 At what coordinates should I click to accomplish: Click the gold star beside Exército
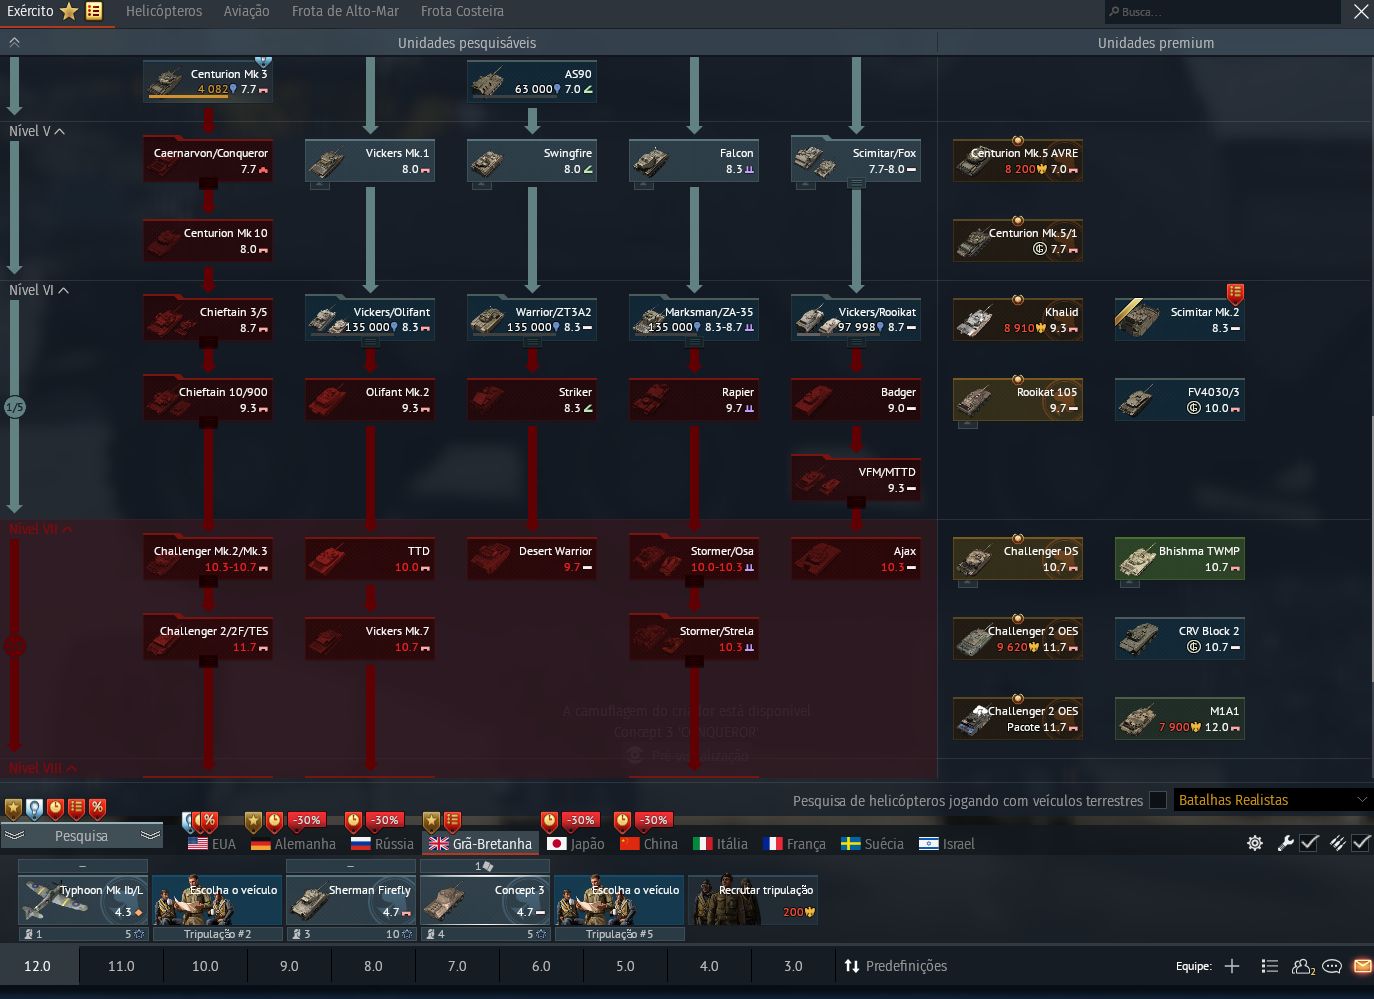pos(69,11)
